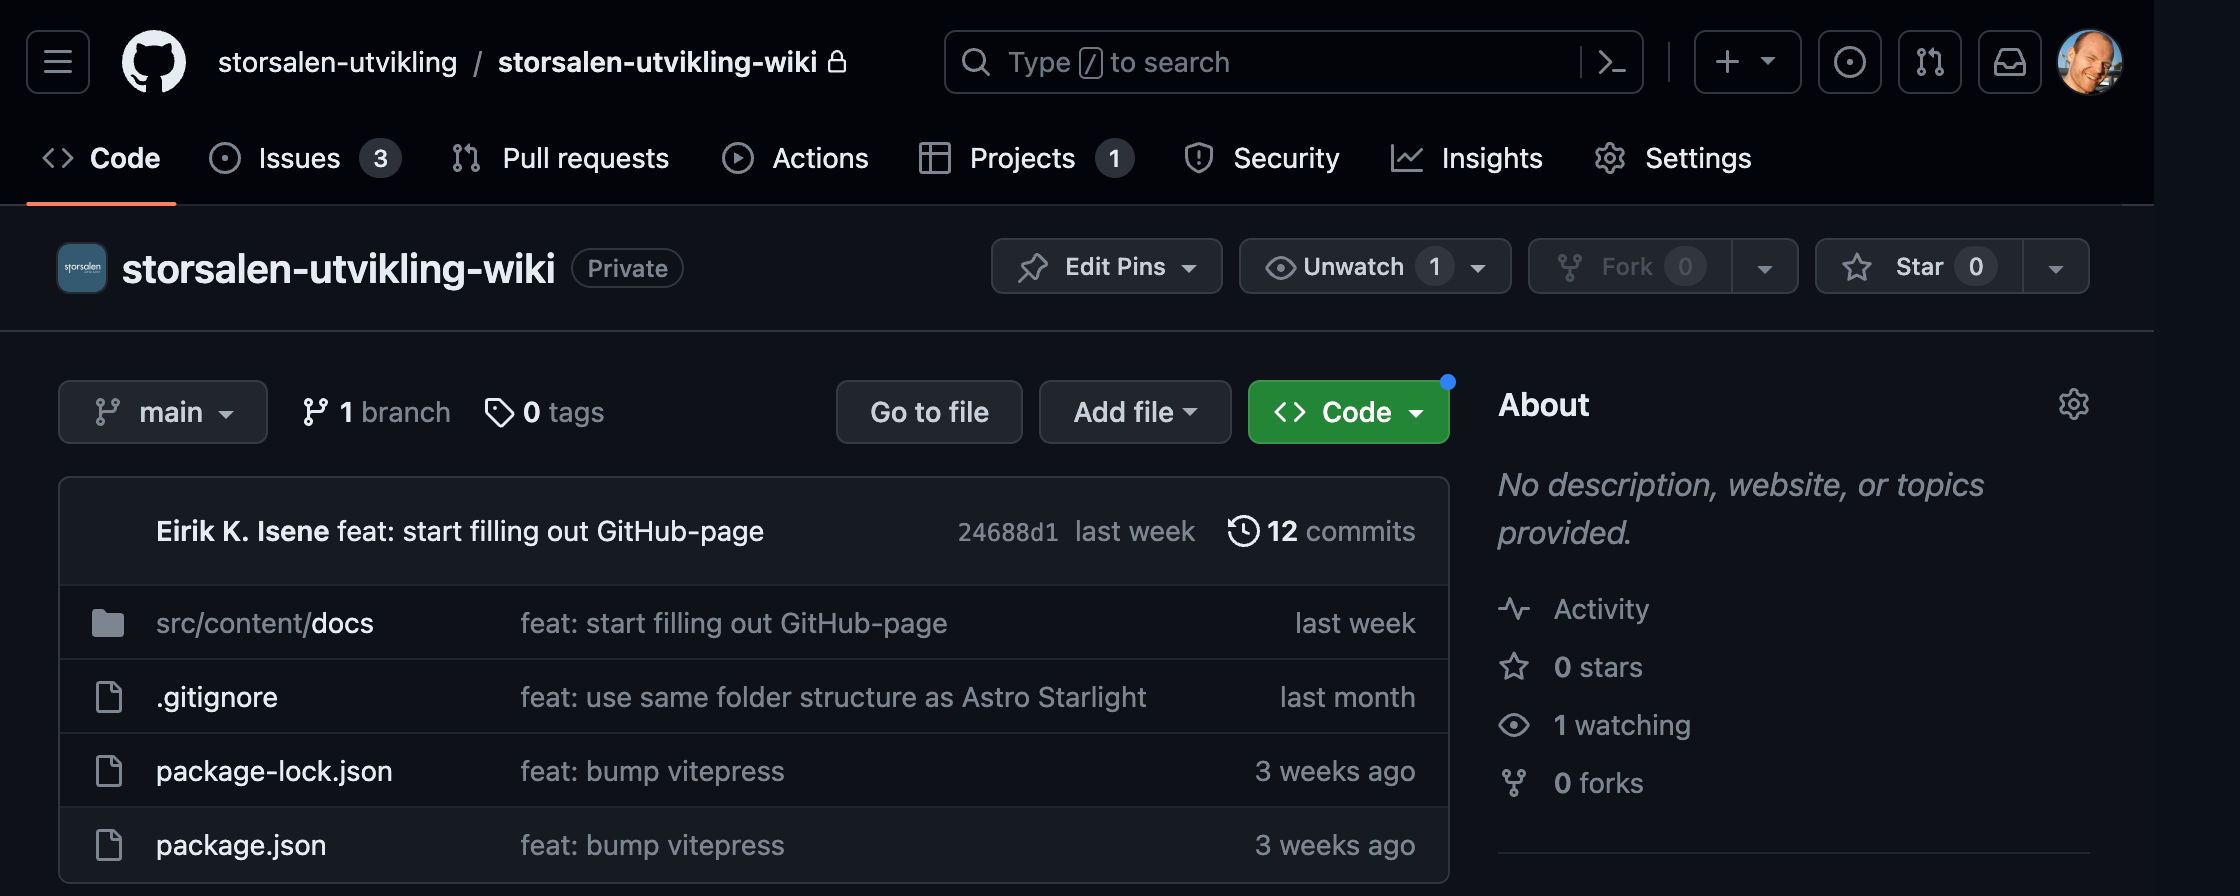The width and height of the screenshot is (2240, 896).
Task: Open the repository Settings tab
Action: 1673,158
